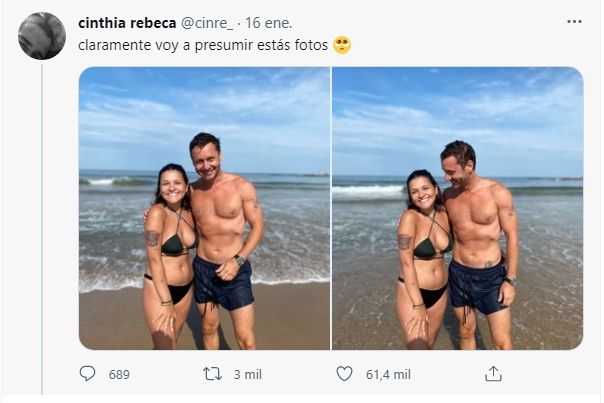The height and width of the screenshot is (403, 604).
Task: Click the '61,4 mil' likes count
Action: coord(389,375)
